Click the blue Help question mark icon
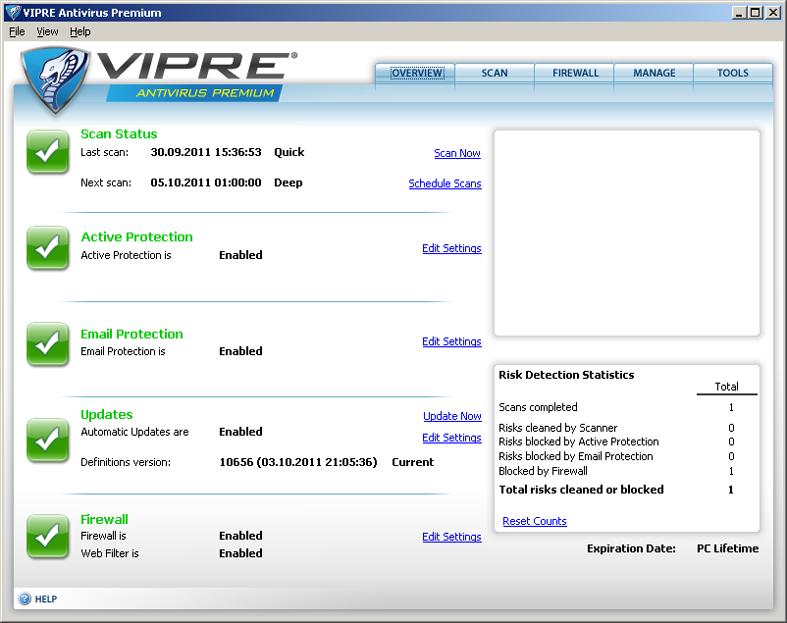The height and width of the screenshot is (623, 787). click(x=24, y=599)
